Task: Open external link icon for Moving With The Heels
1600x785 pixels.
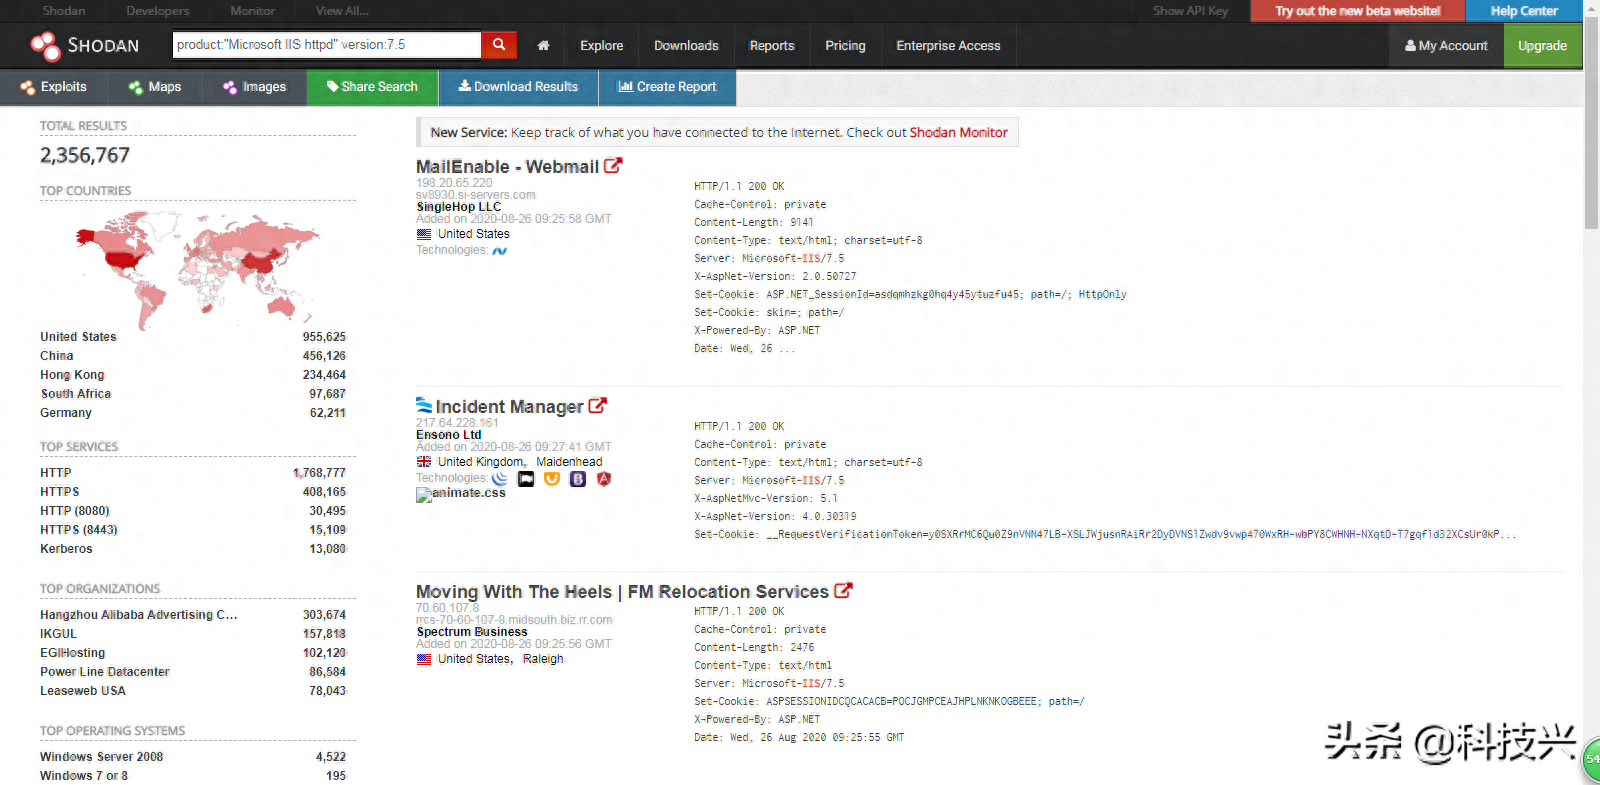Action: point(843,591)
